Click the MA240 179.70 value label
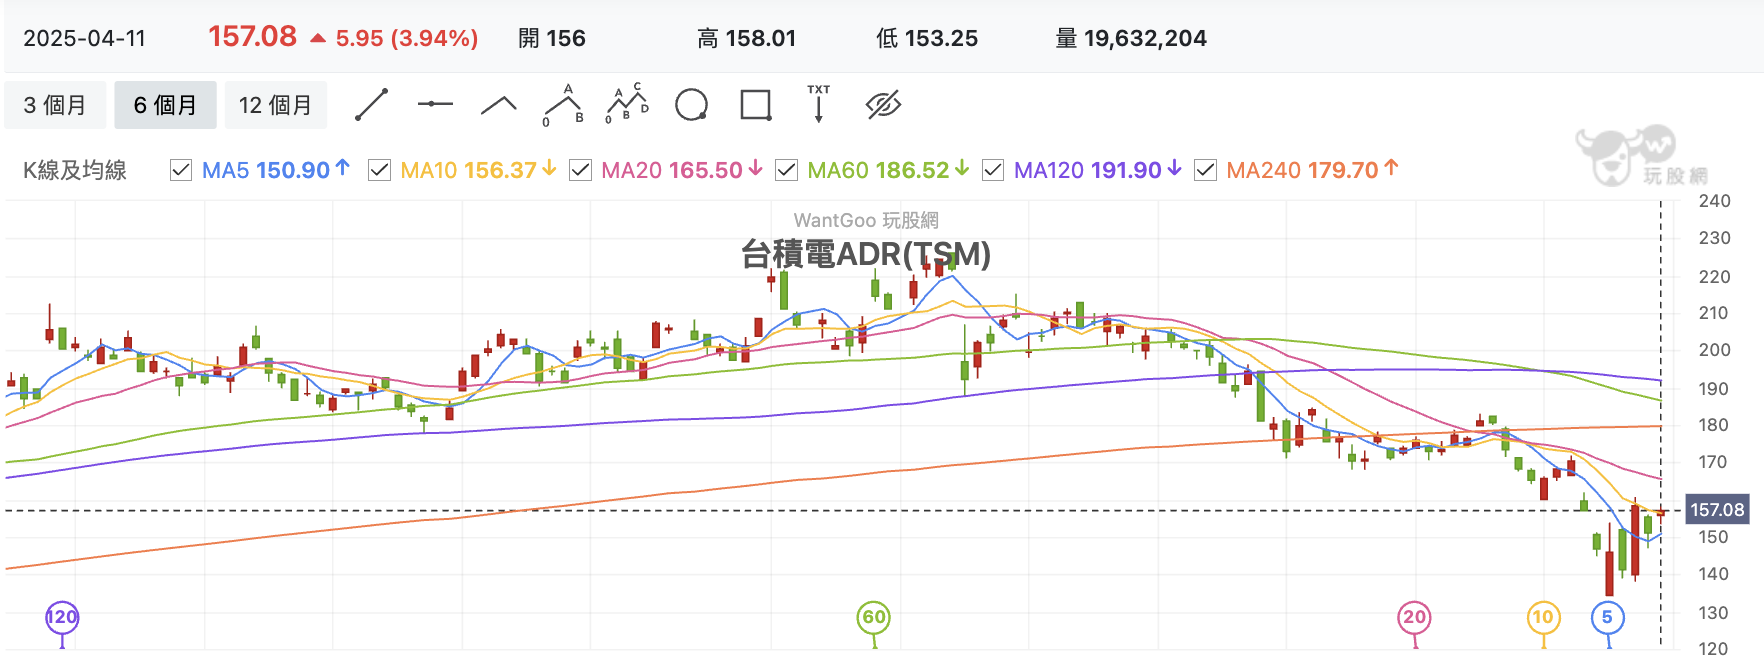The image size is (1764, 662). coord(1312,170)
